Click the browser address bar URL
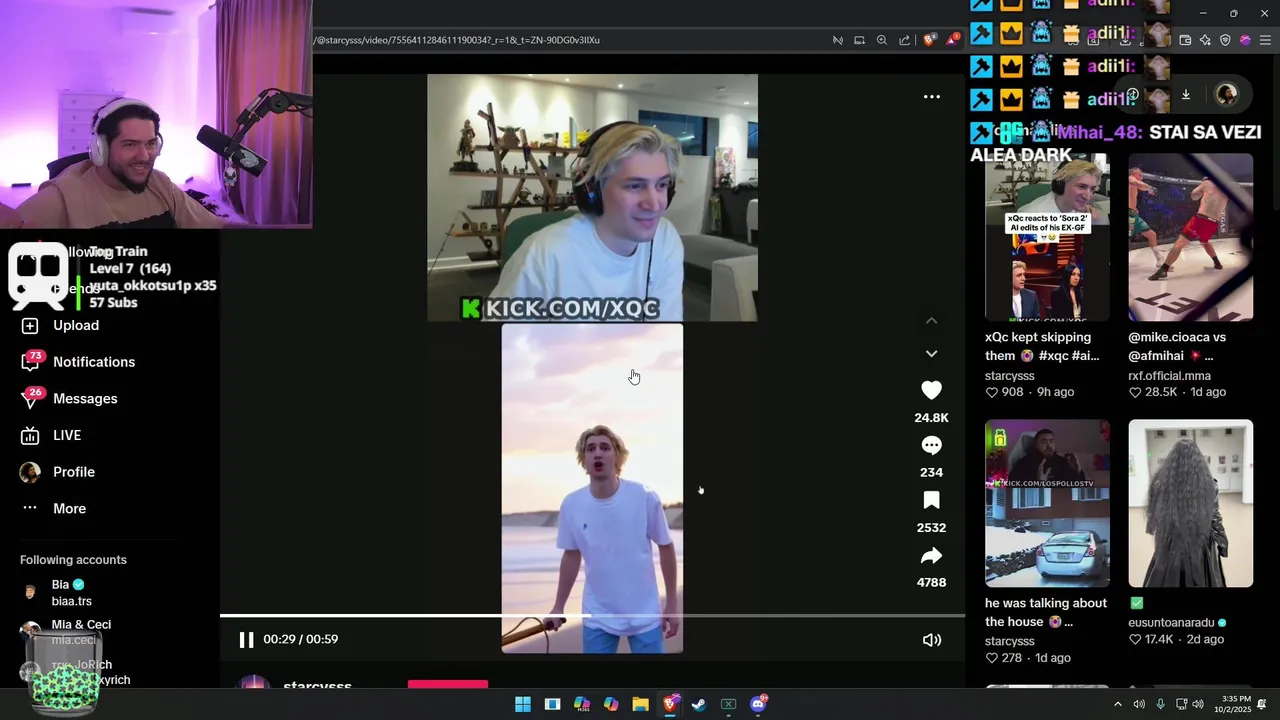Screen dimensions: 1280x720 coord(458,40)
